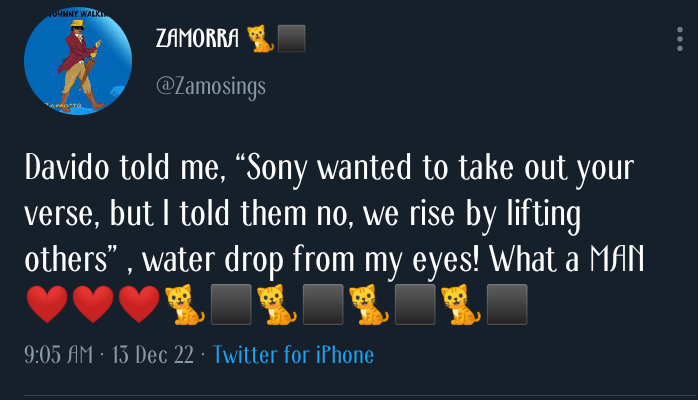Click the Johnny Walker profile avatar
Viewport: 698px width, 400px height.
coord(78,62)
